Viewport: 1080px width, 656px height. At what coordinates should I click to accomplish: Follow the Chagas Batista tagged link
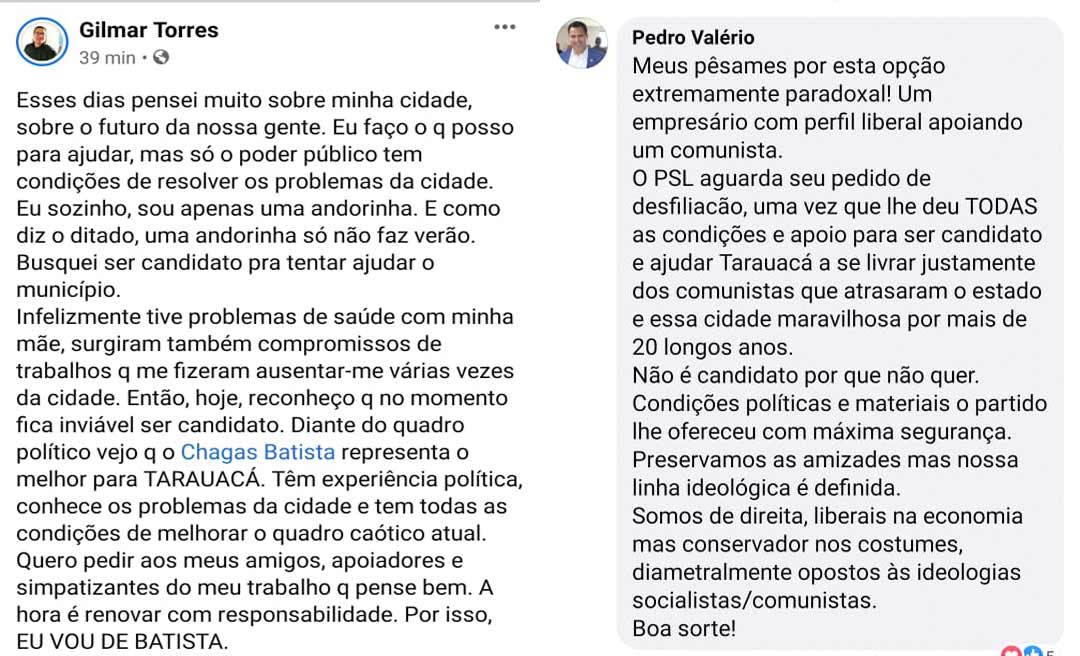pyautogui.click(x=257, y=452)
